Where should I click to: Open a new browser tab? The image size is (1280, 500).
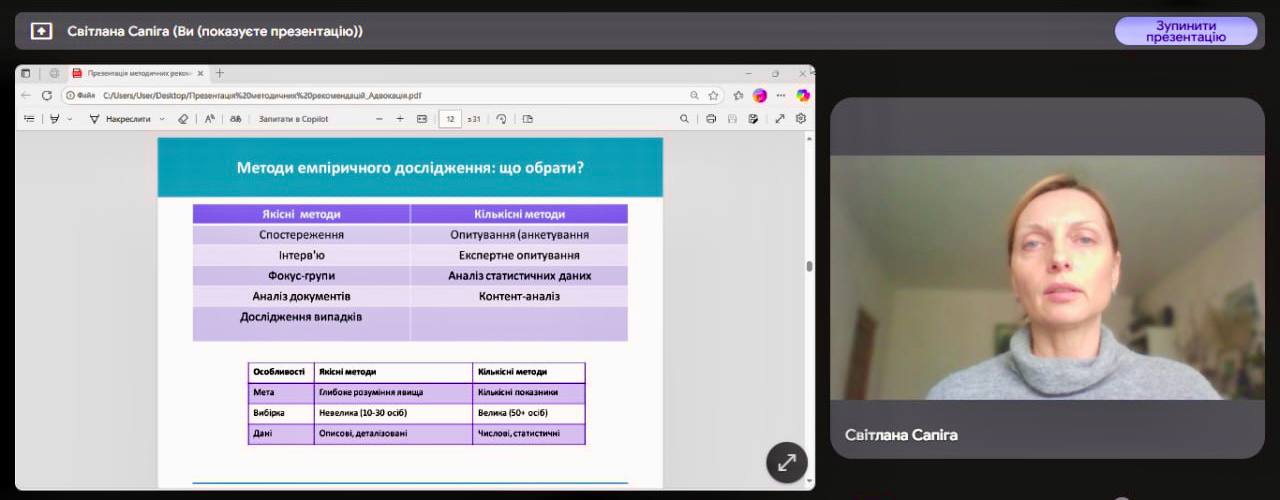(x=220, y=73)
